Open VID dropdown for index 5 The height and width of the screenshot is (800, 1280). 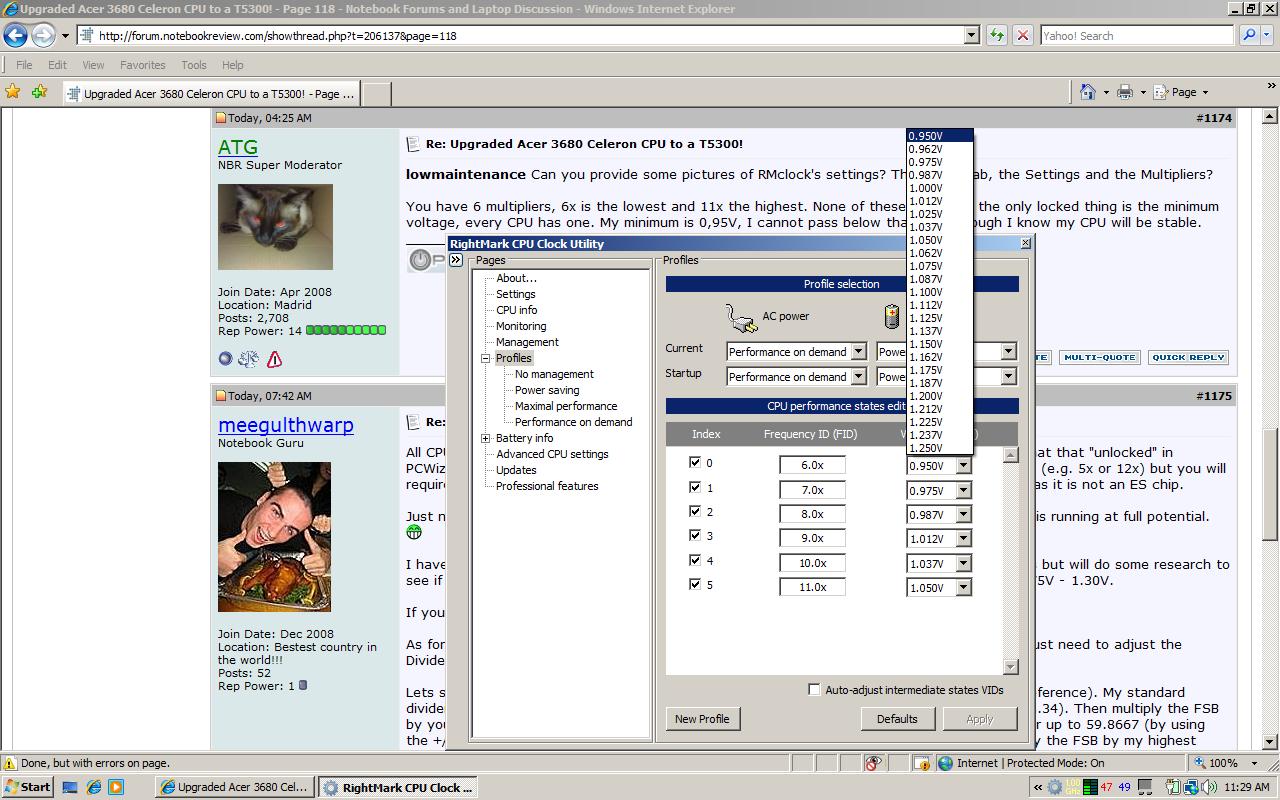[963, 588]
